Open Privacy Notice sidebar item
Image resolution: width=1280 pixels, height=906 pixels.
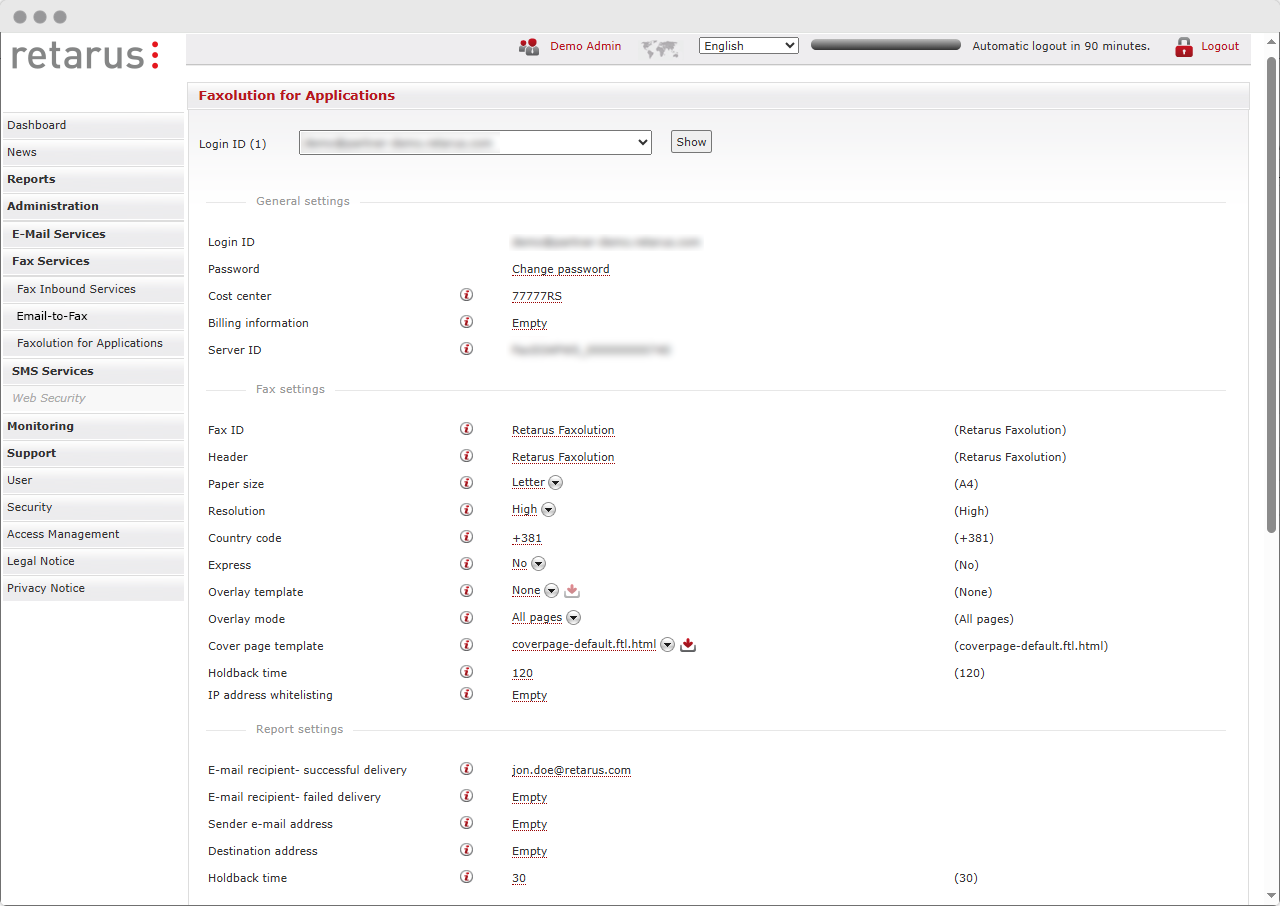[93, 588]
